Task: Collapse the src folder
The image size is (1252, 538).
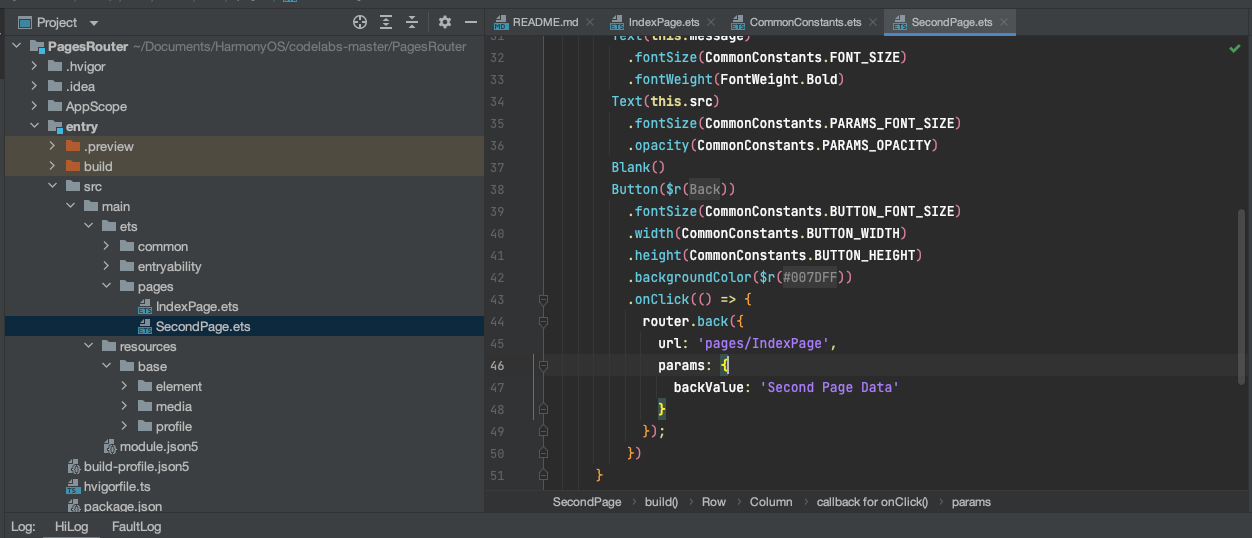Action: click(x=53, y=186)
